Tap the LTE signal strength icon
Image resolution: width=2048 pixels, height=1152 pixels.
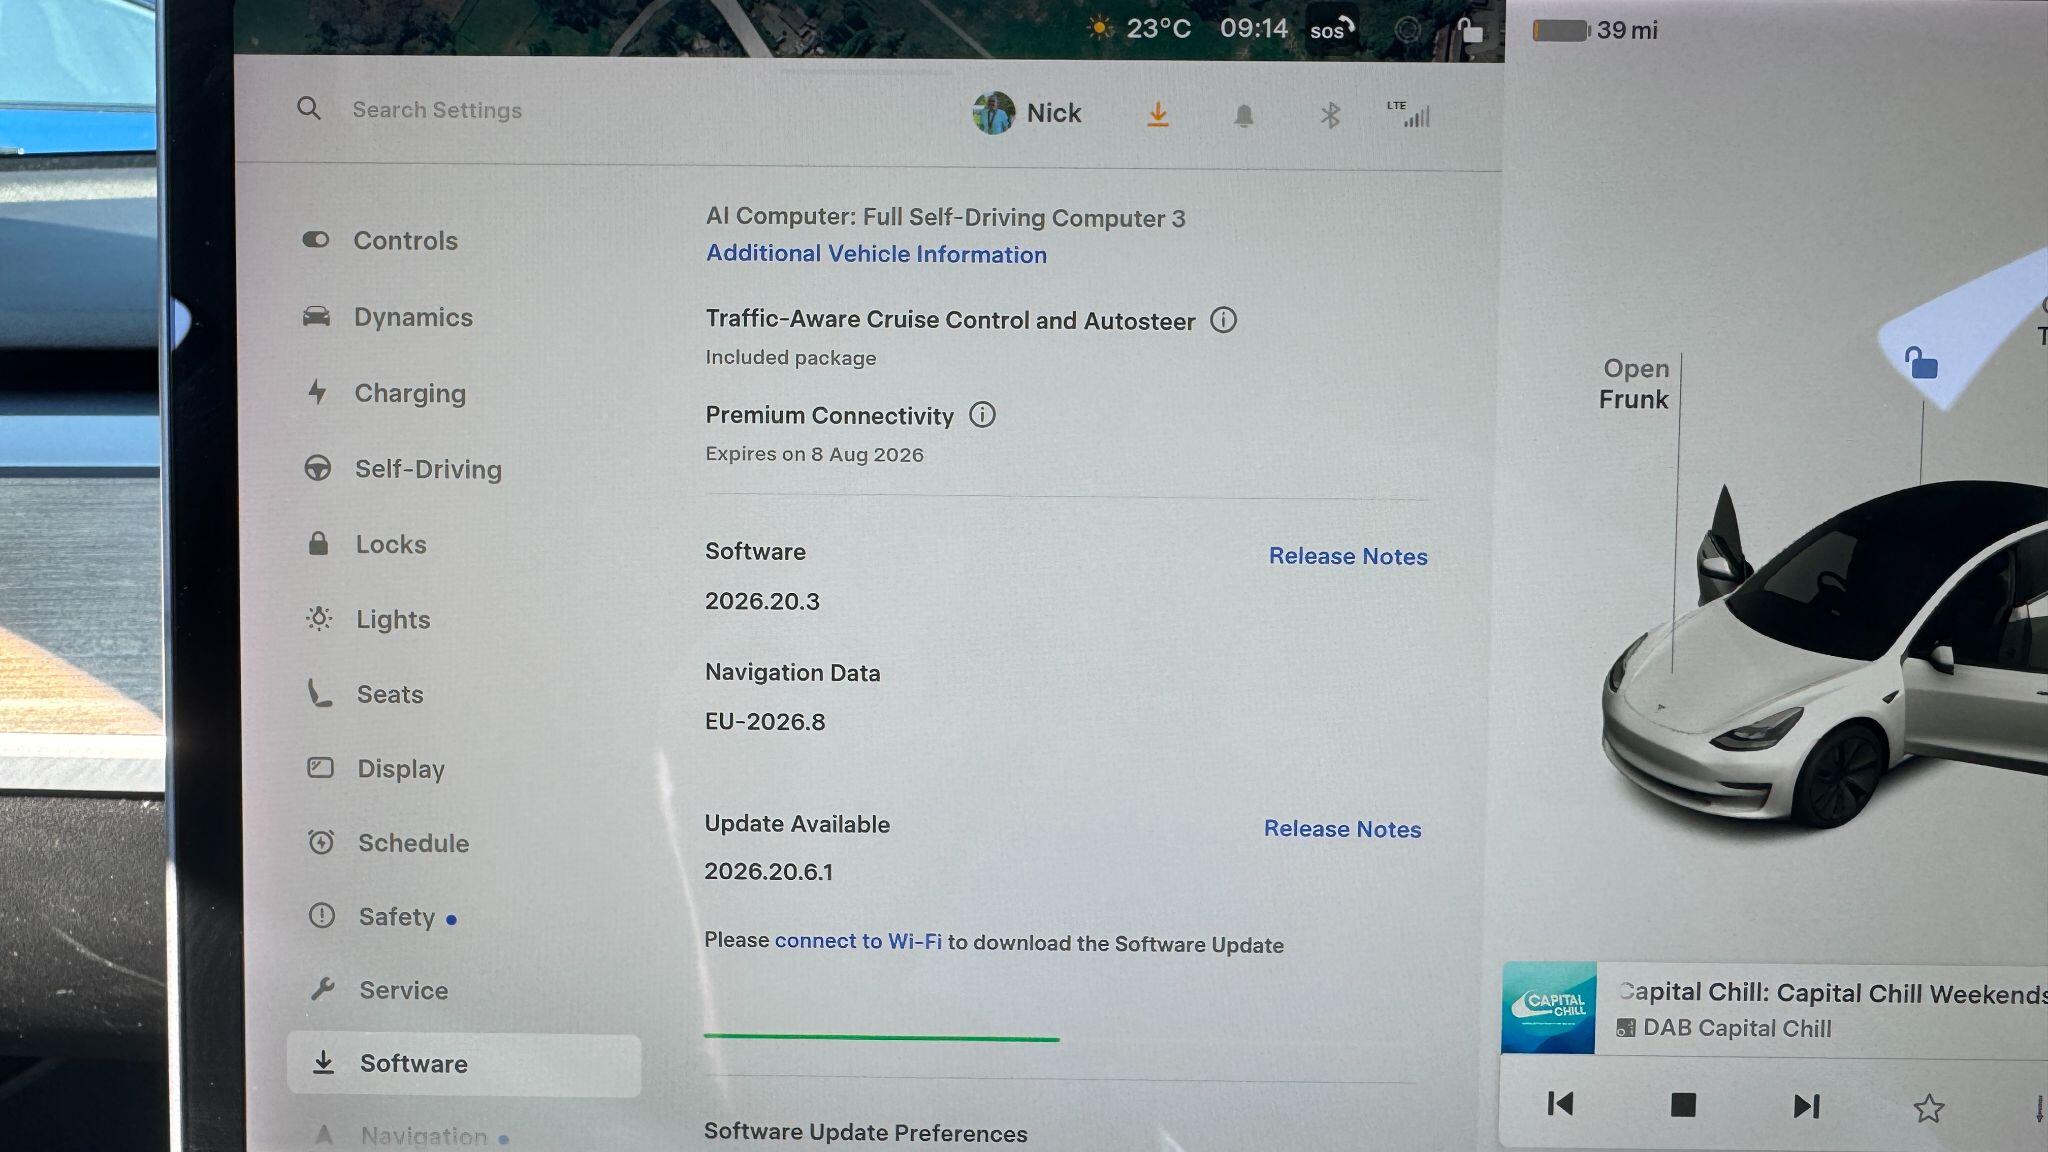(1409, 114)
